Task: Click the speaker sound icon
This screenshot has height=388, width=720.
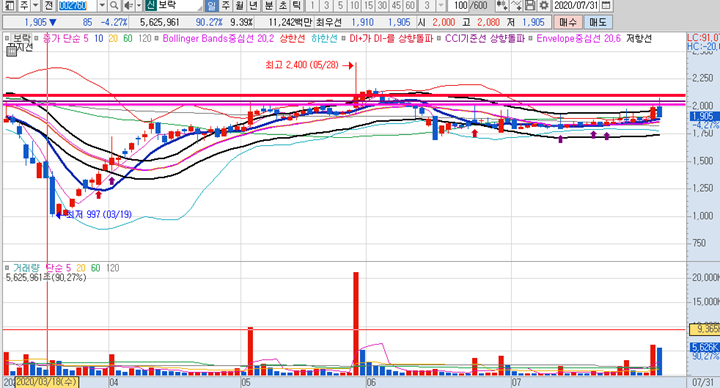Action: (129, 6)
